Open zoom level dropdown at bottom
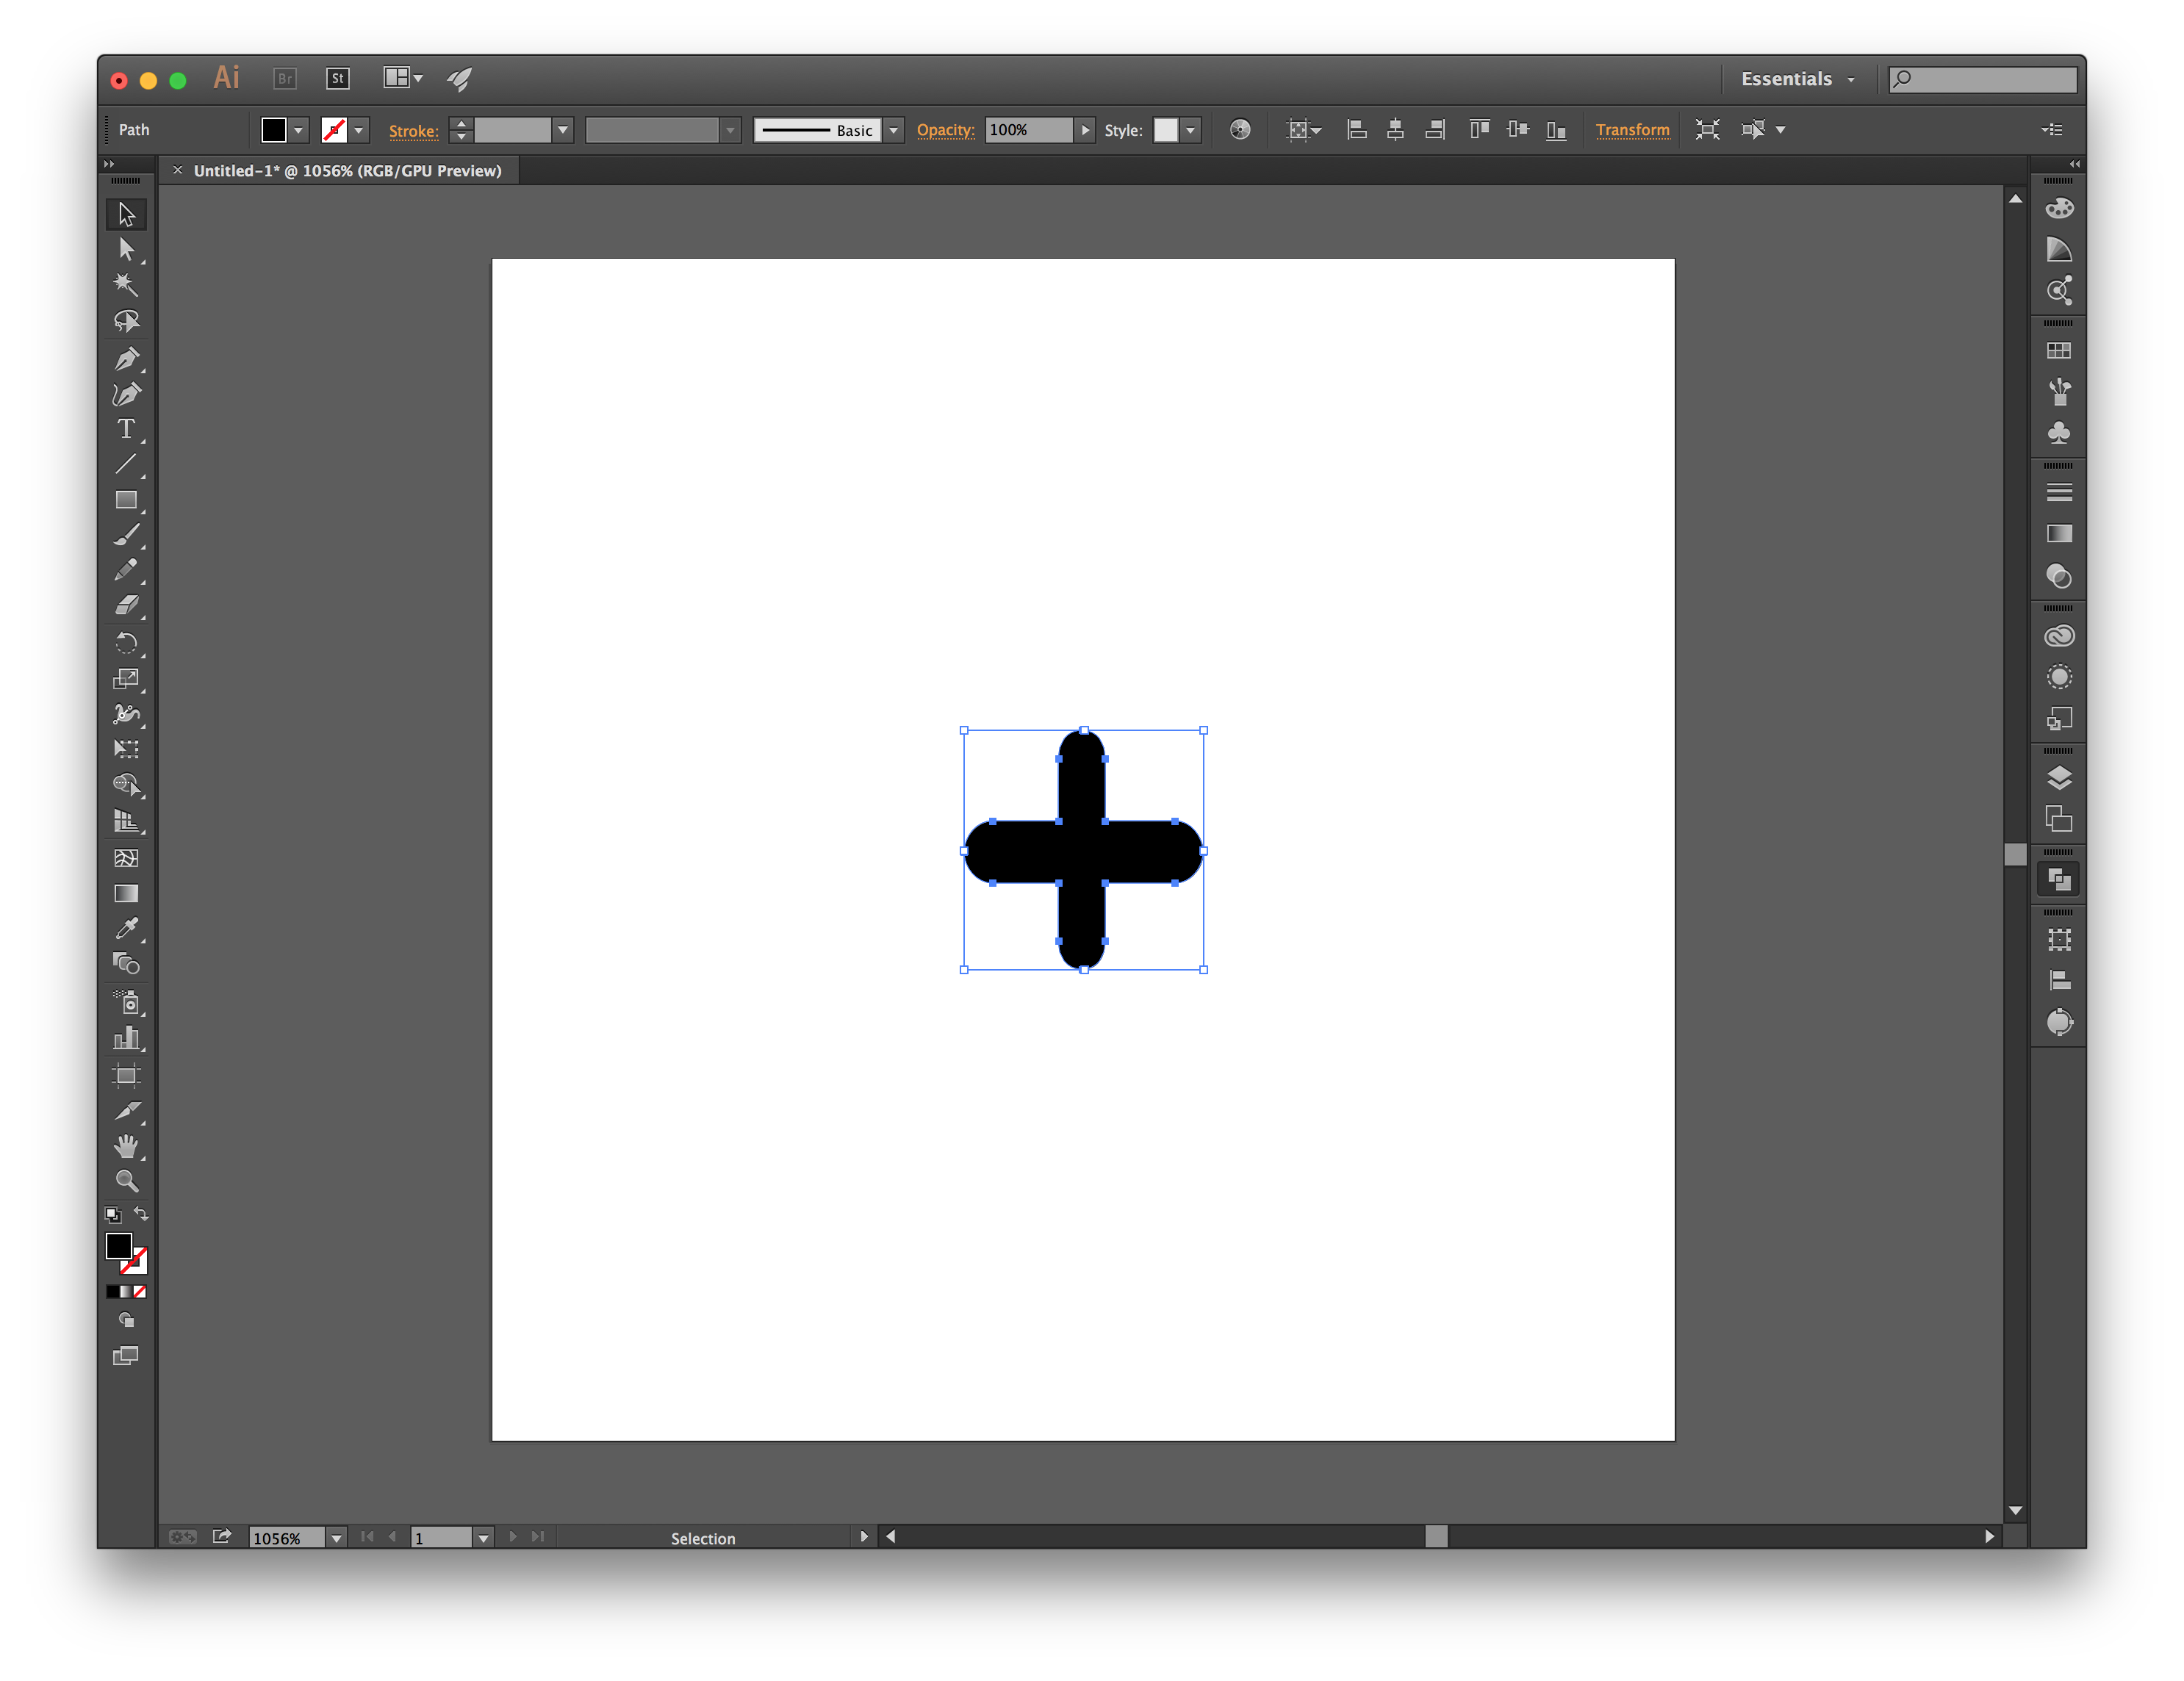The height and width of the screenshot is (1681, 2184). [337, 1538]
